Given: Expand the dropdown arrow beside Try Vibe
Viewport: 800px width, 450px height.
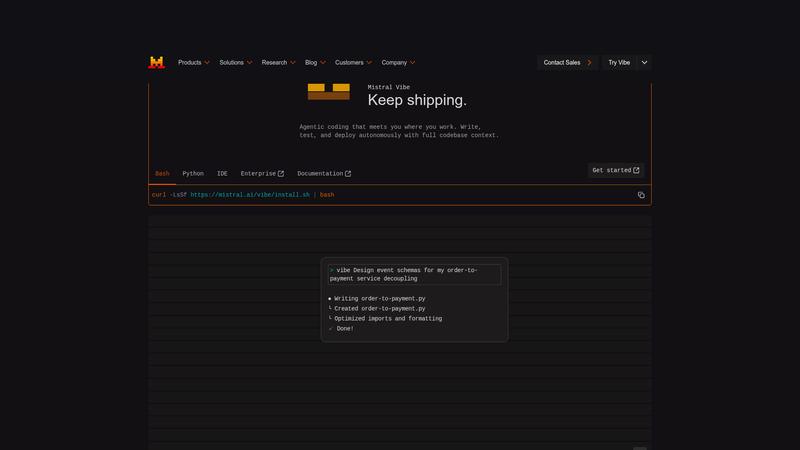Looking at the screenshot, I should [x=644, y=63].
